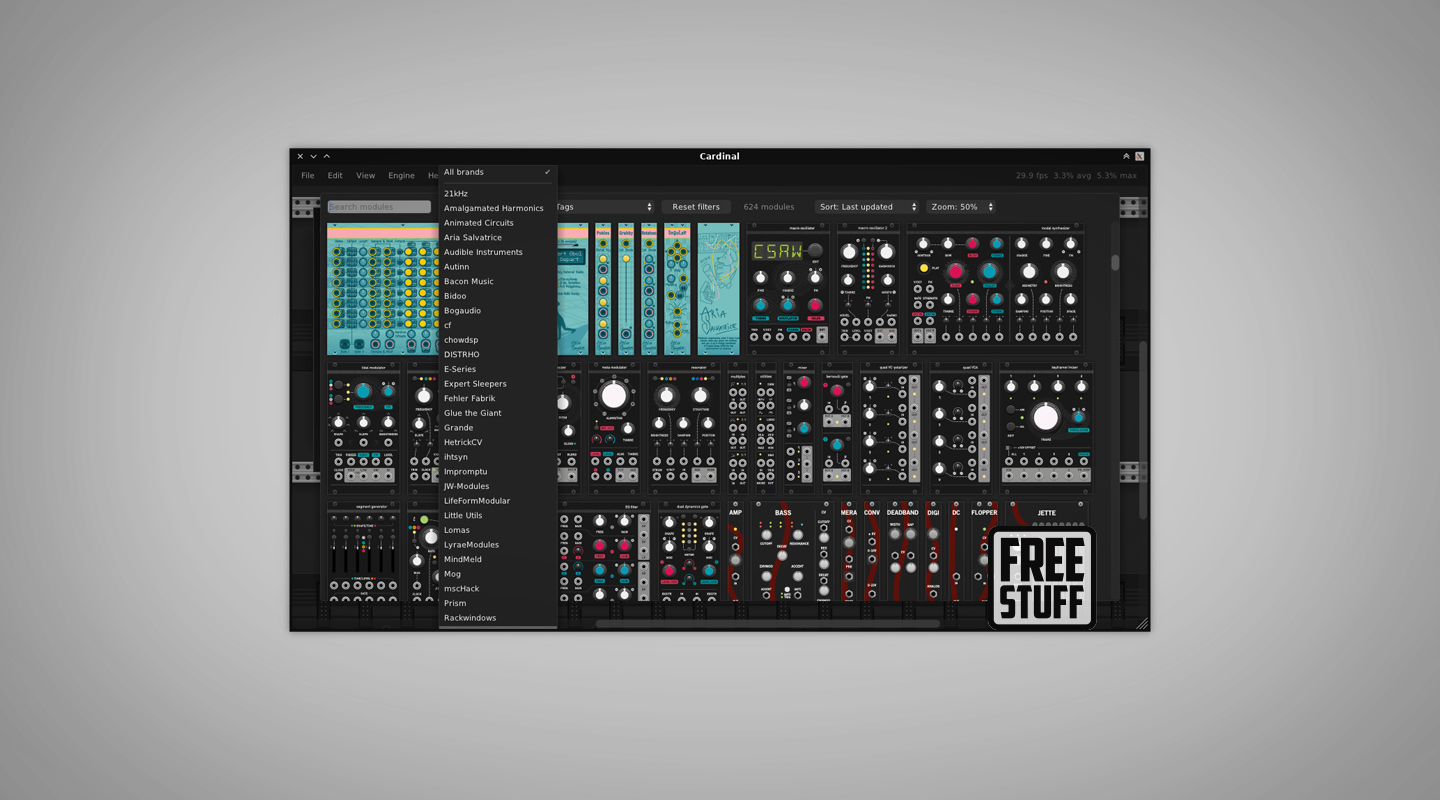Choose DISTRHO brand entry
The height and width of the screenshot is (800, 1440).
coord(498,354)
